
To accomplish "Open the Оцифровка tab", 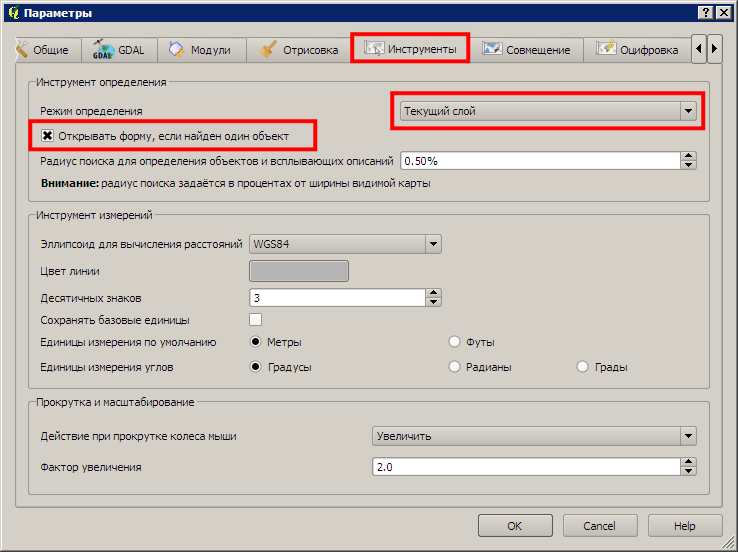I will point(637,50).
